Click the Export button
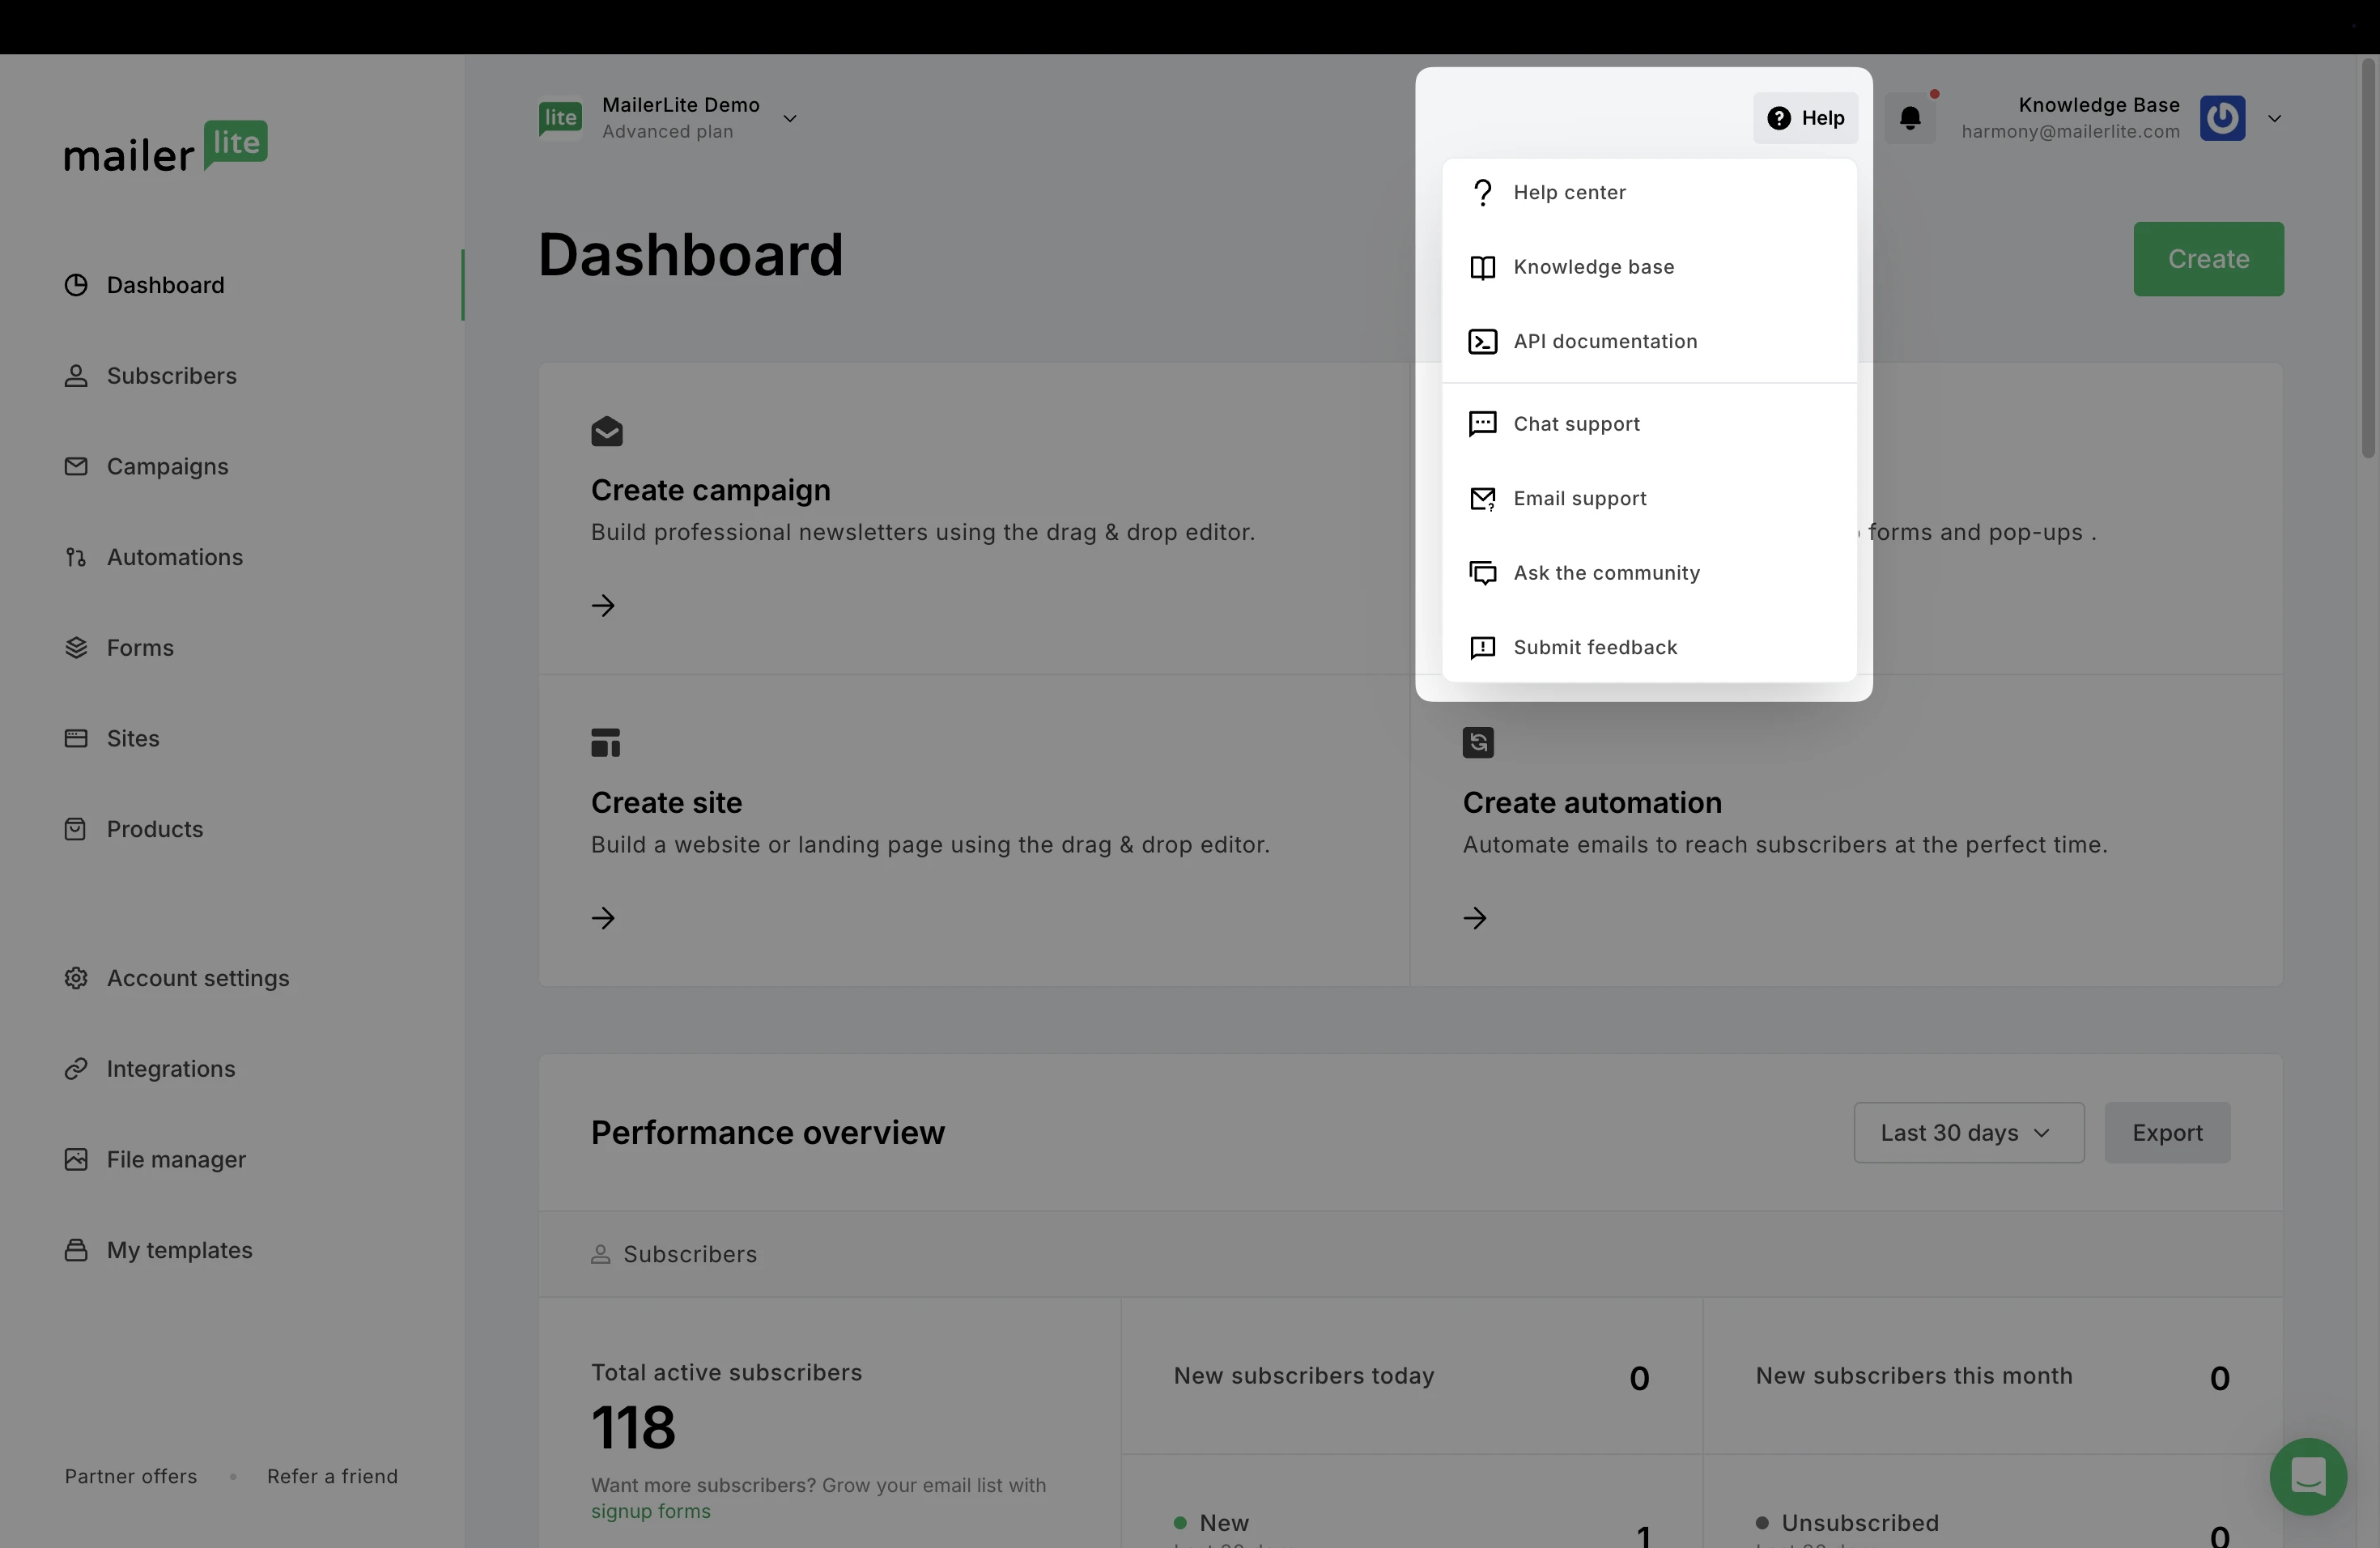2380x1548 pixels. point(2166,1133)
